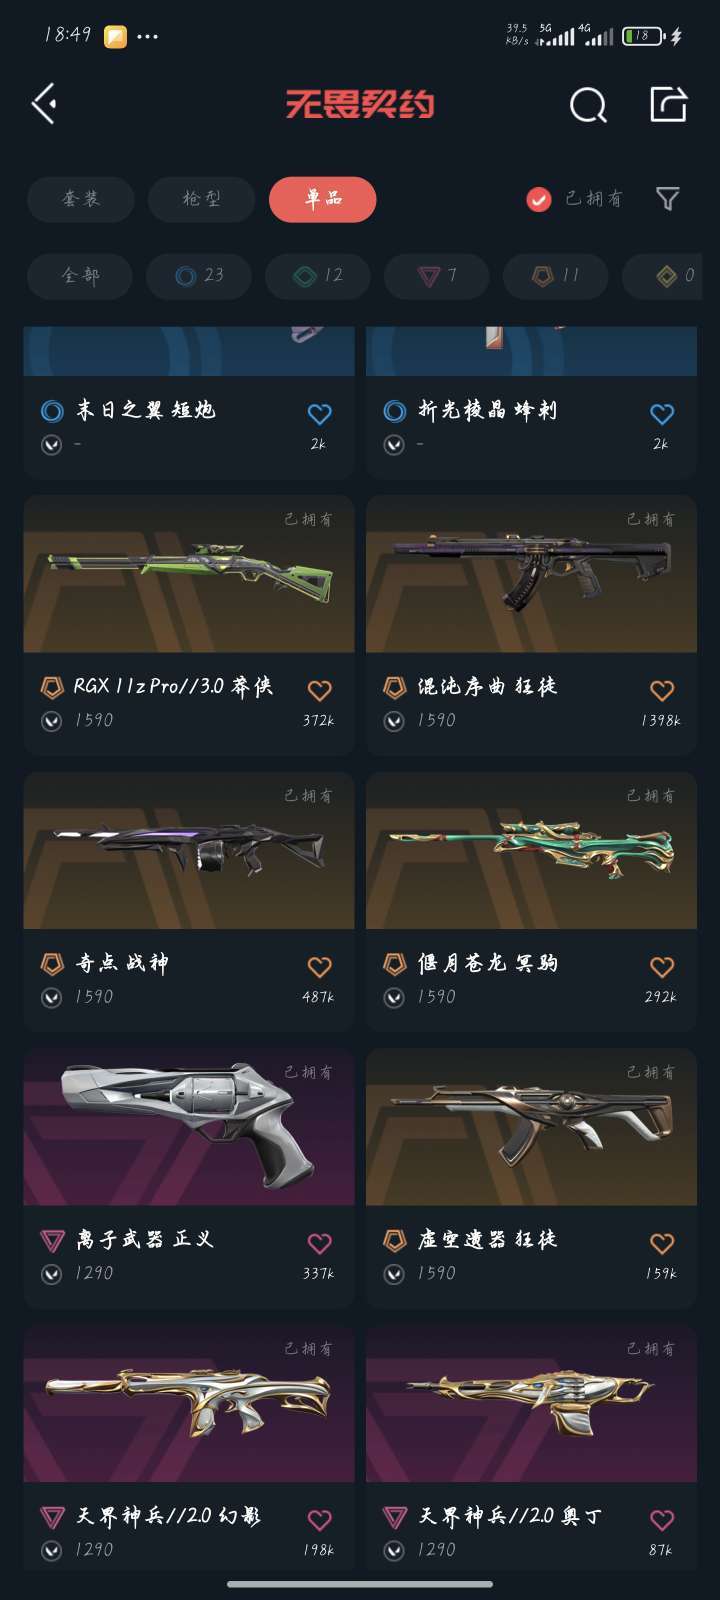720x1600 pixels.
Task: Like the 离子武器 正义 heart icon
Action: coord(319,1243)
